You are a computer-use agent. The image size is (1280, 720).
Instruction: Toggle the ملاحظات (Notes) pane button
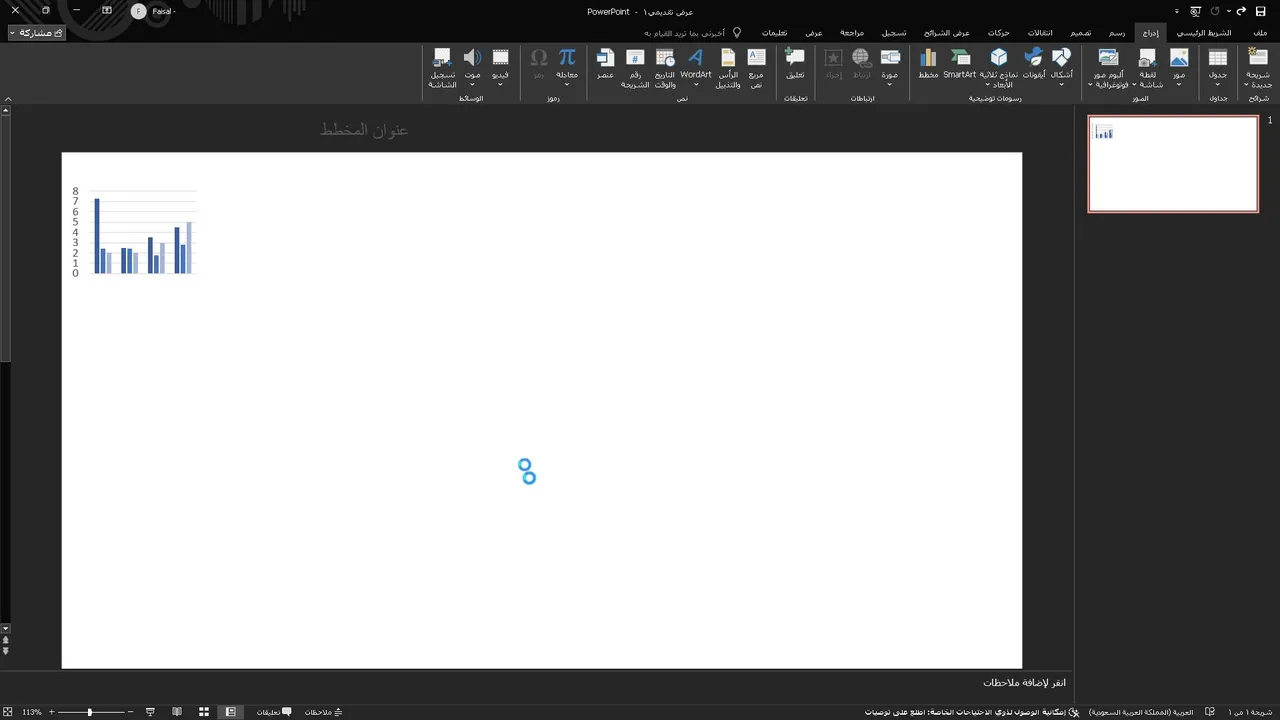tap(324, 712)
